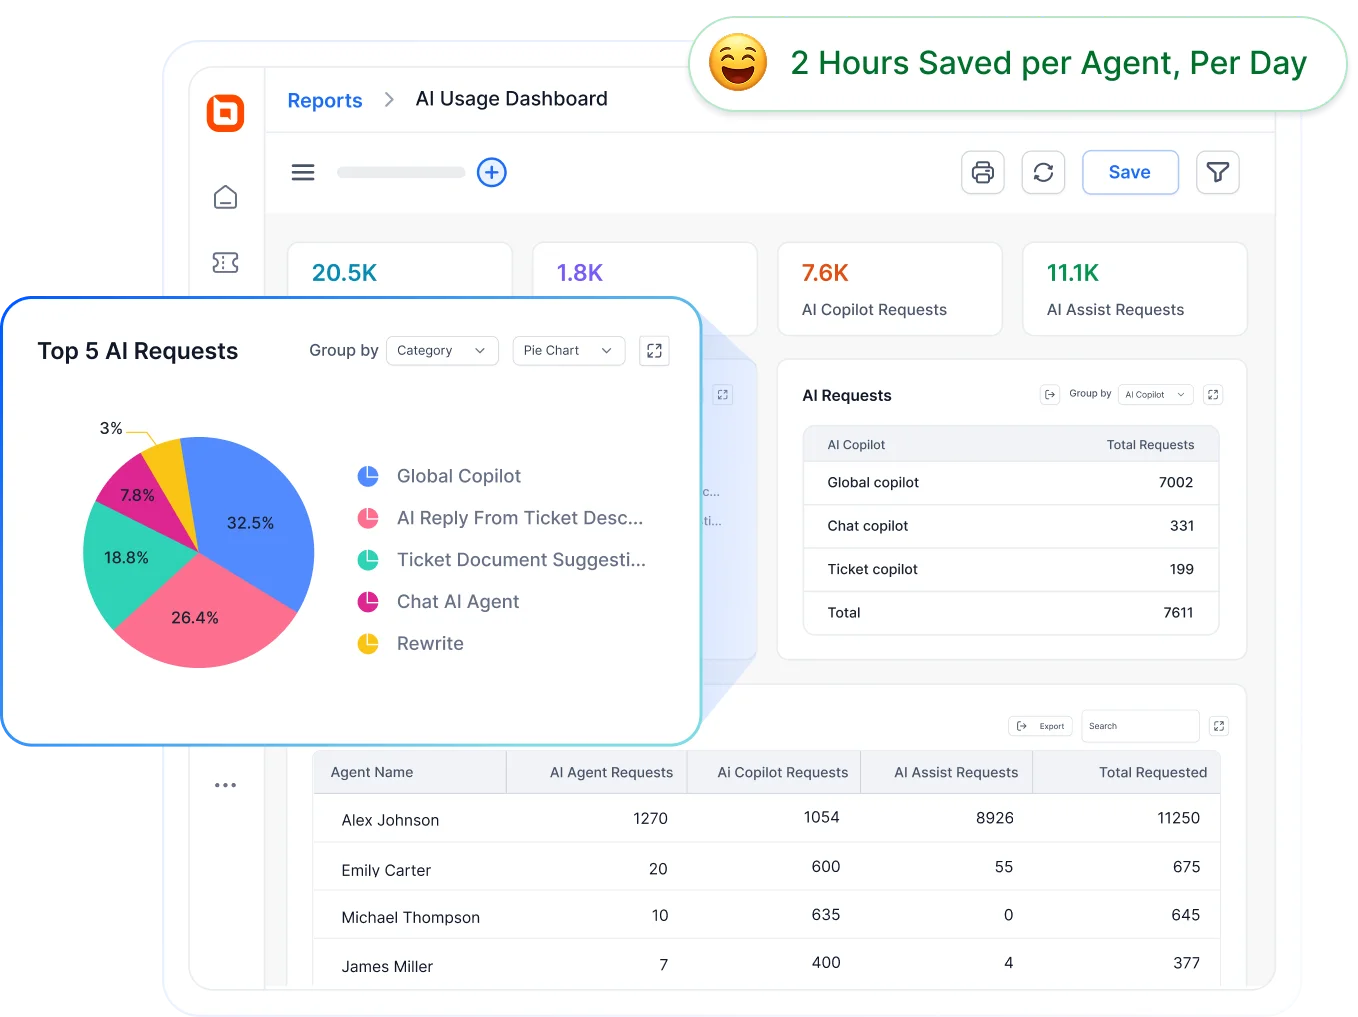Export the agent requests table
Viewport: 1358px width, 1017px height.
click(1040, 725)
